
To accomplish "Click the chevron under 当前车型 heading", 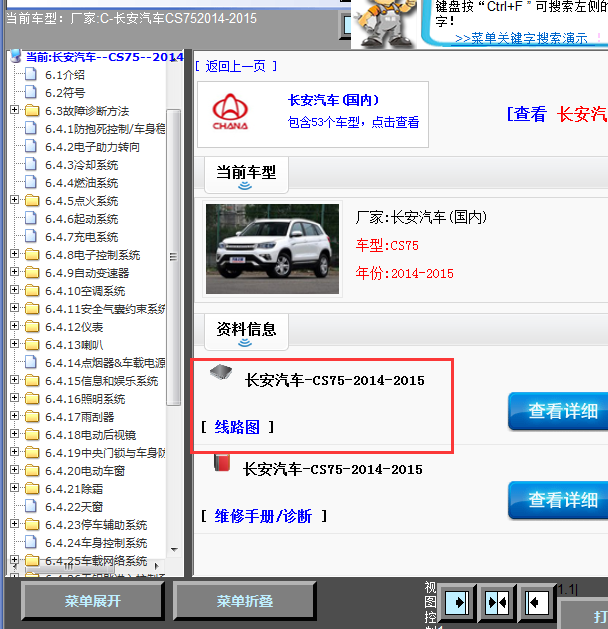I will (x=245, y=186).
